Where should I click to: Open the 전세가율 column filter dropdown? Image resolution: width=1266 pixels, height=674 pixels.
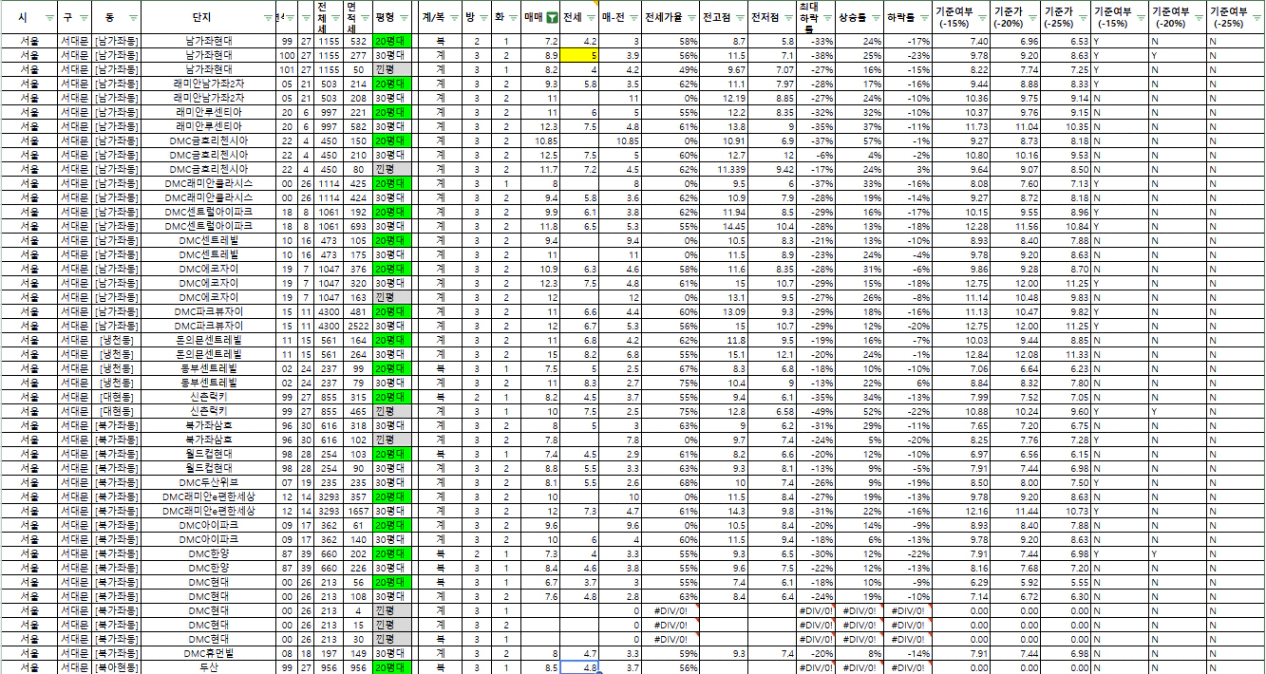(x=690, y=19)
